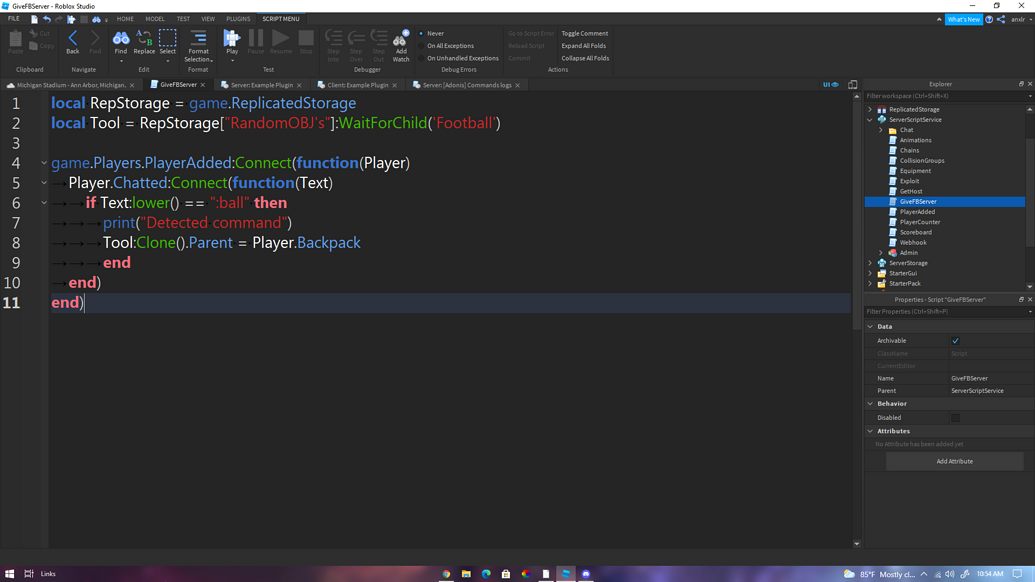
Task: Select the On All Exceptions option
Action: 446,46
